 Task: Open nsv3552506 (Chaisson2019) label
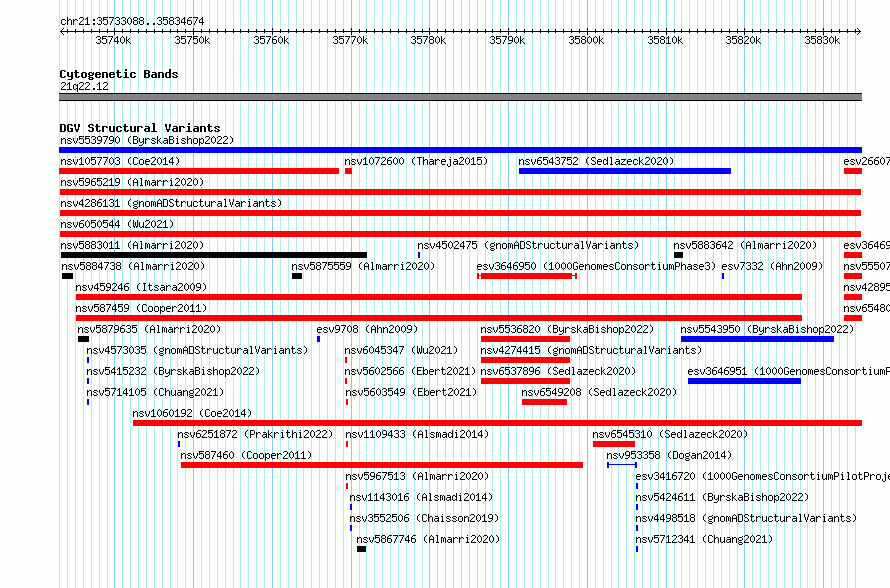[424, 518]
